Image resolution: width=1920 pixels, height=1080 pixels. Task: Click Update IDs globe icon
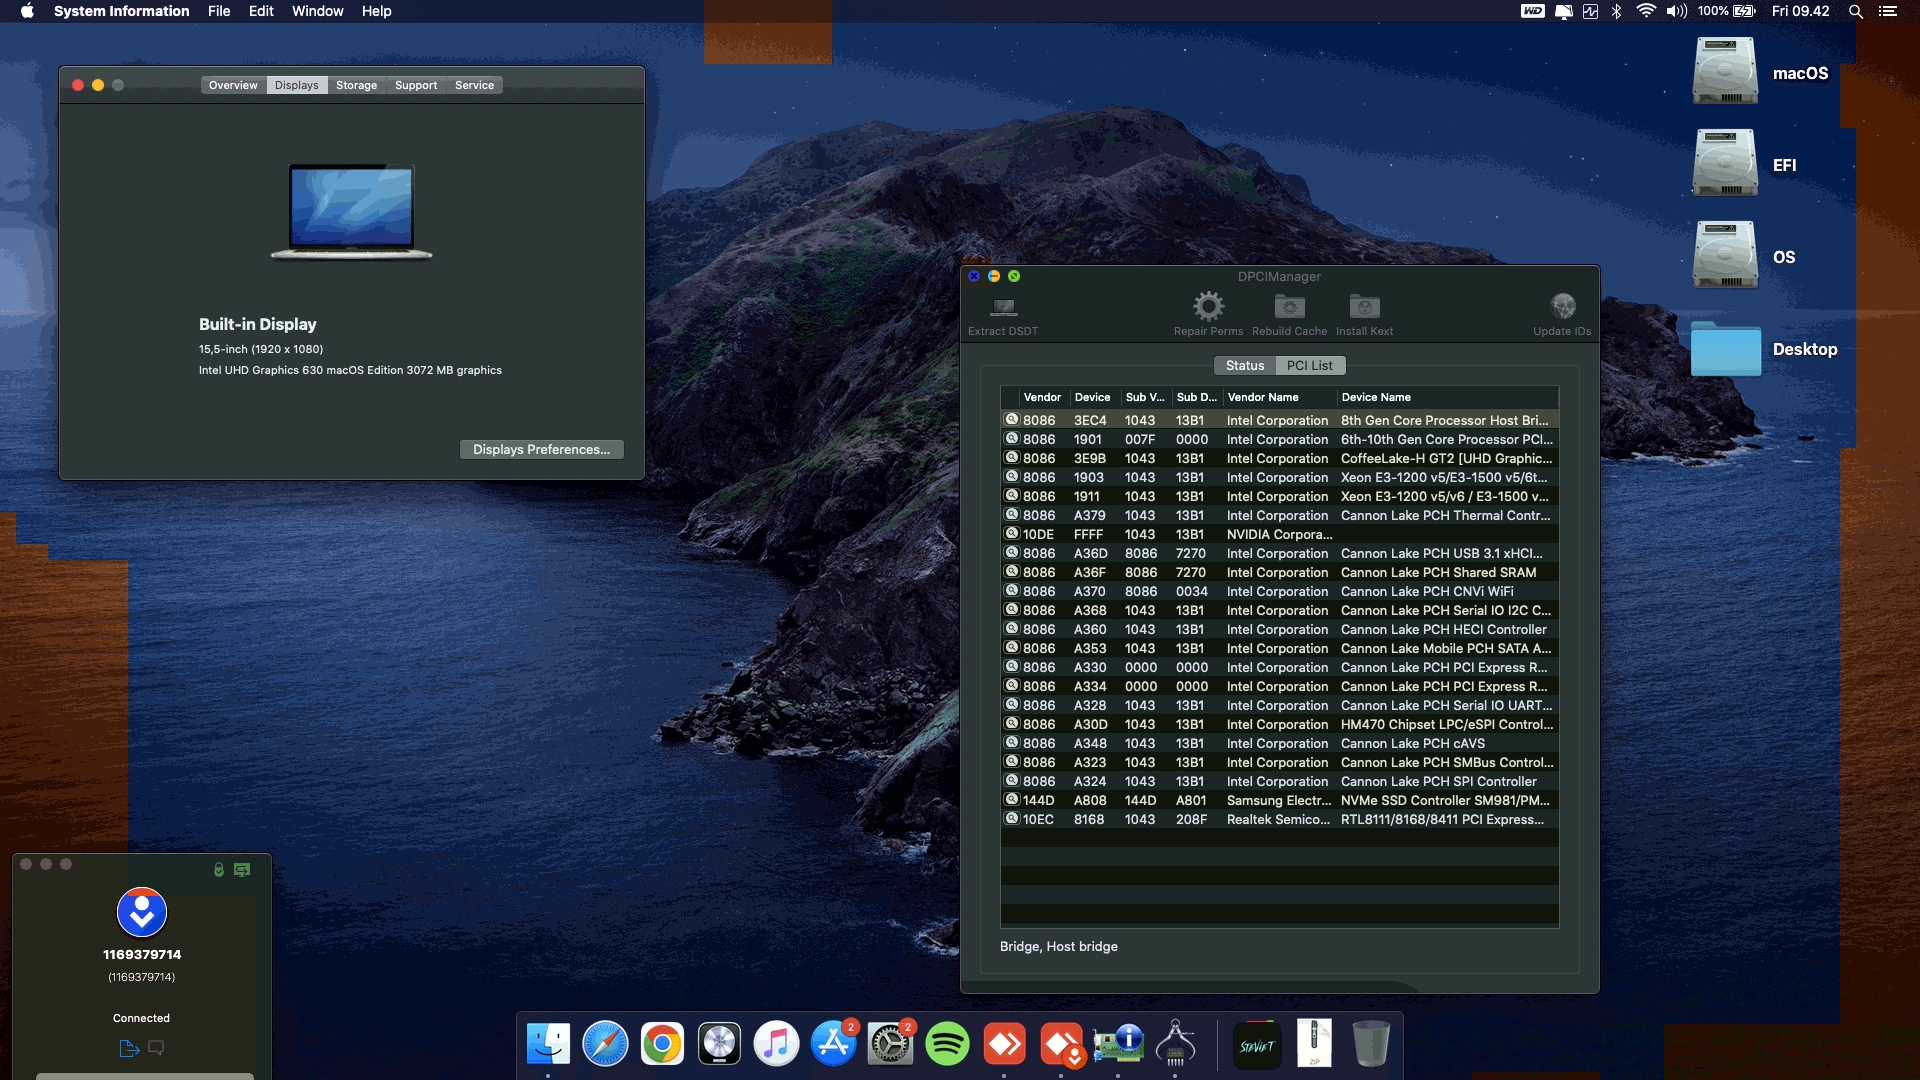(1562, 306)
